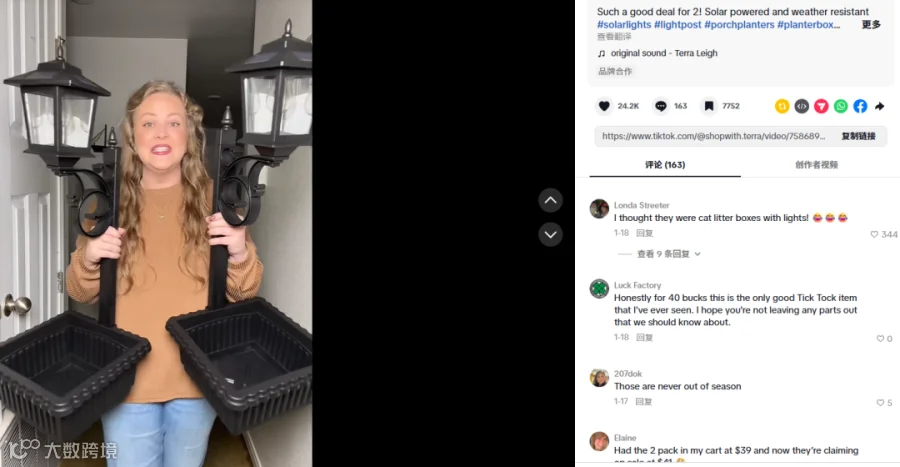
Task: Expand the full caption with 更多
Action: [x=871, y=25]
